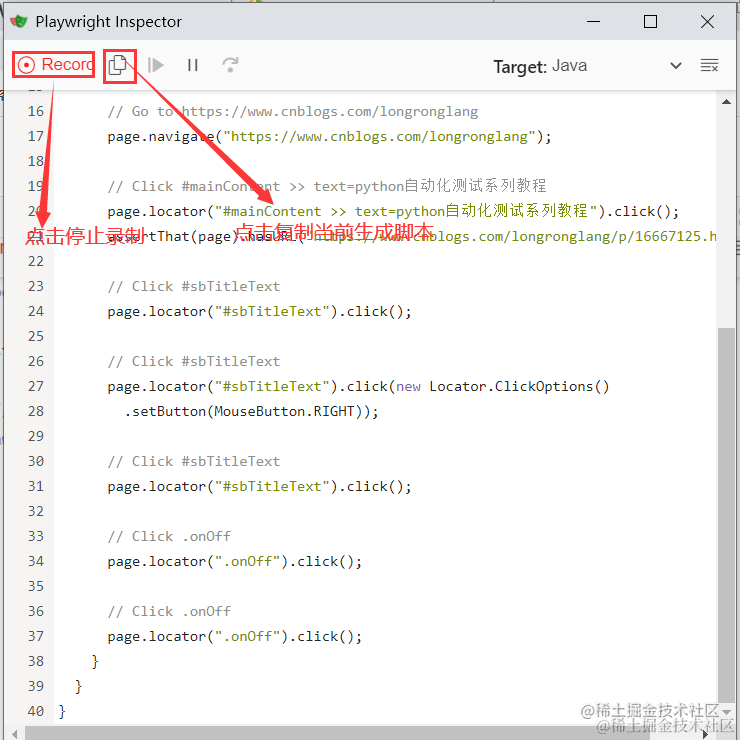The width and height of the screenshot is (740, 740).
Task: Click the Pause icon in toolbar
Action: (193, 65)
